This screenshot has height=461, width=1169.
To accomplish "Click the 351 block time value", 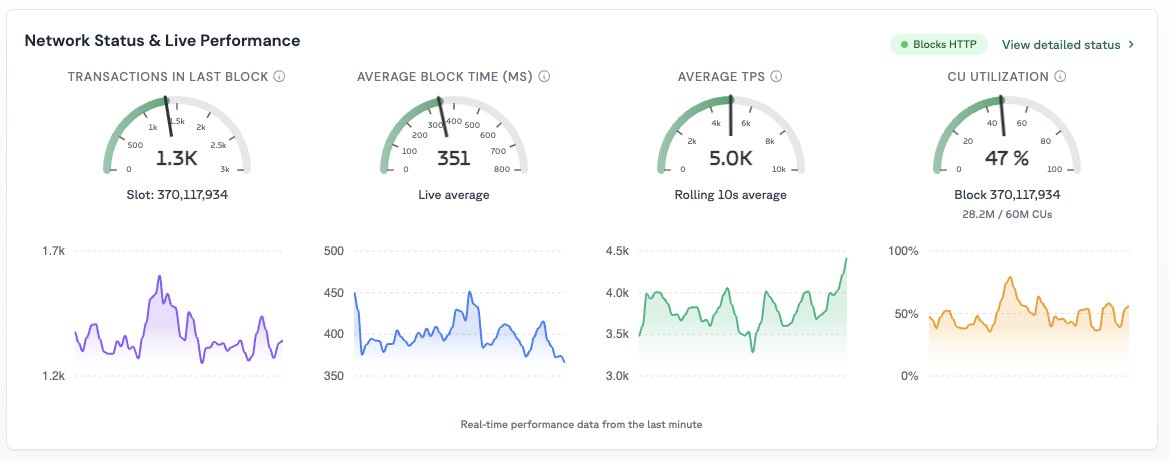I will click(x=453, y=158).
